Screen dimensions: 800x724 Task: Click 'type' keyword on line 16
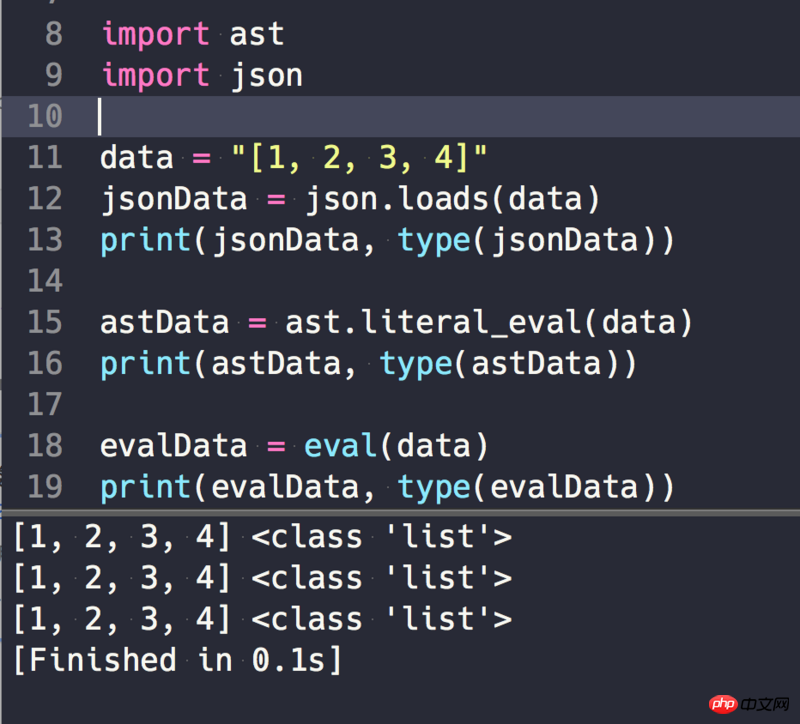[x=415, y=364]
